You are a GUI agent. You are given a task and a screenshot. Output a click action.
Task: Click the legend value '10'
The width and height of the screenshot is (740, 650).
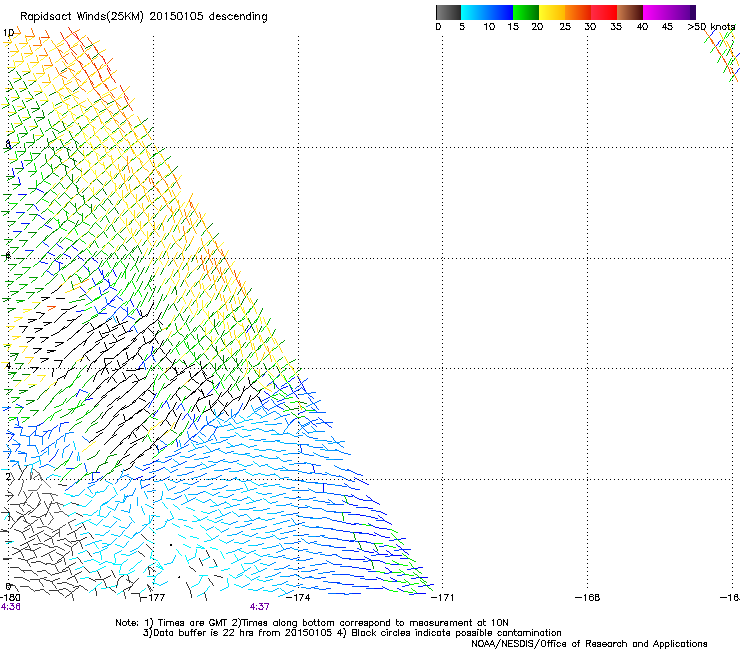489,27
